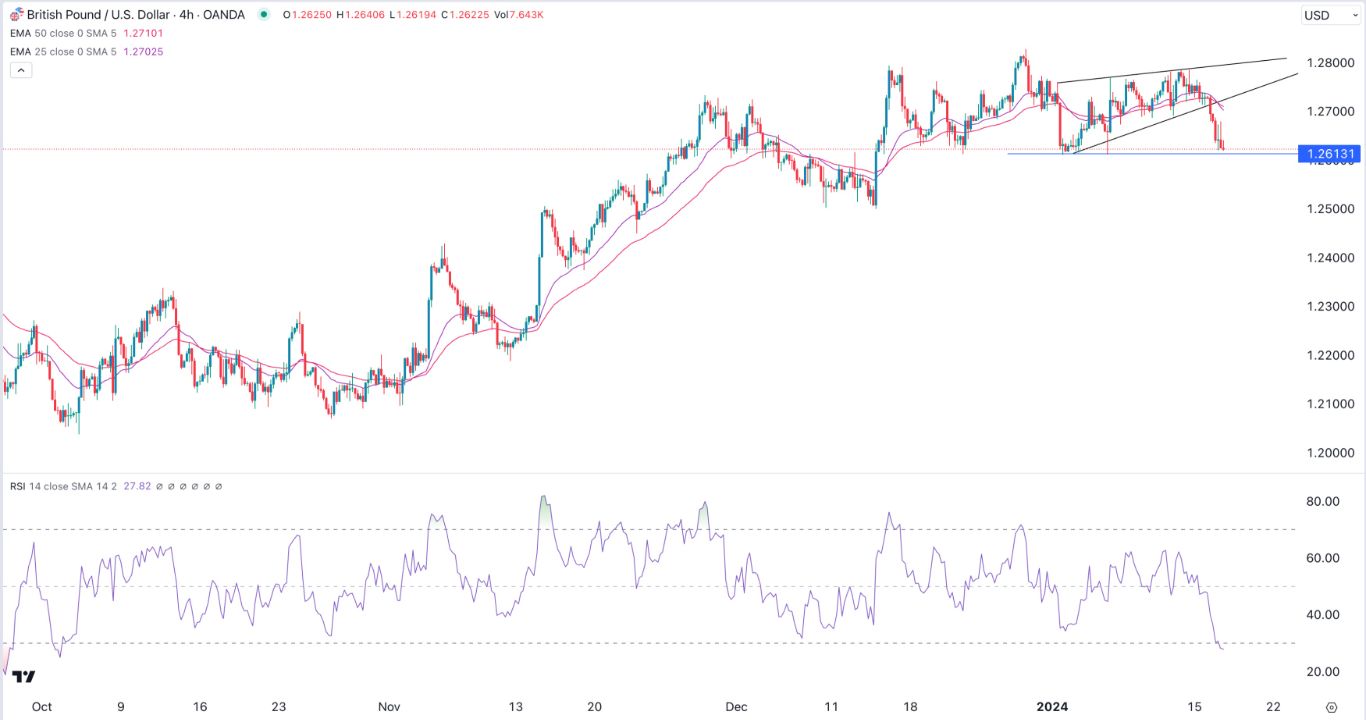The image size is (1366, 720).
Task: Click the Nov label on the time axis
Action: click(389, 706)
